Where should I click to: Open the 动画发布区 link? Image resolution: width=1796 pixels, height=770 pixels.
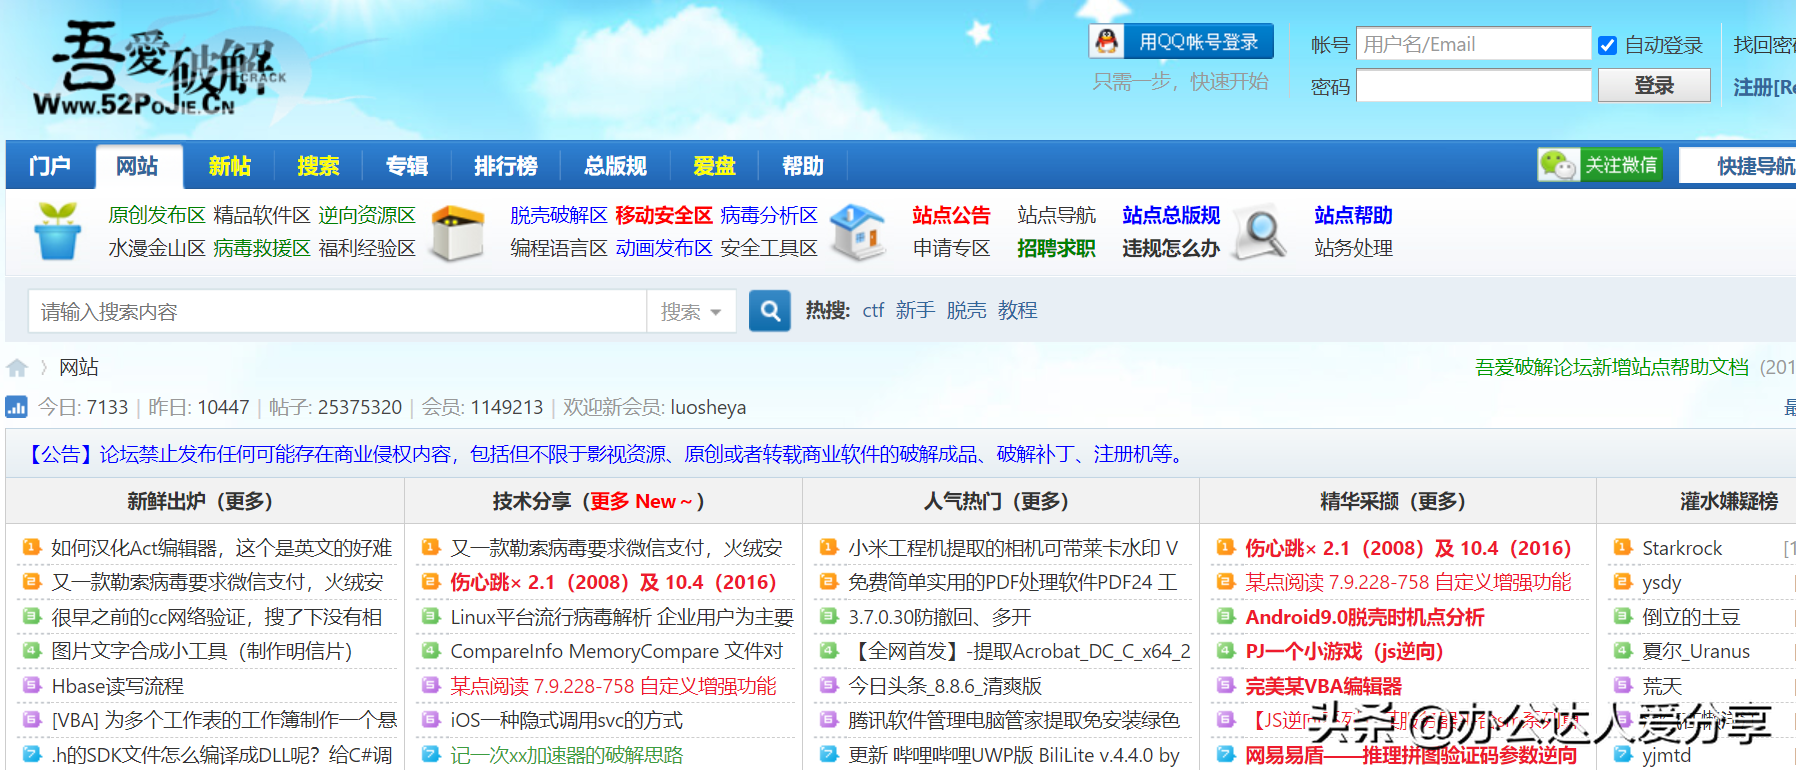pyautogui.click(x=664, y=248)
